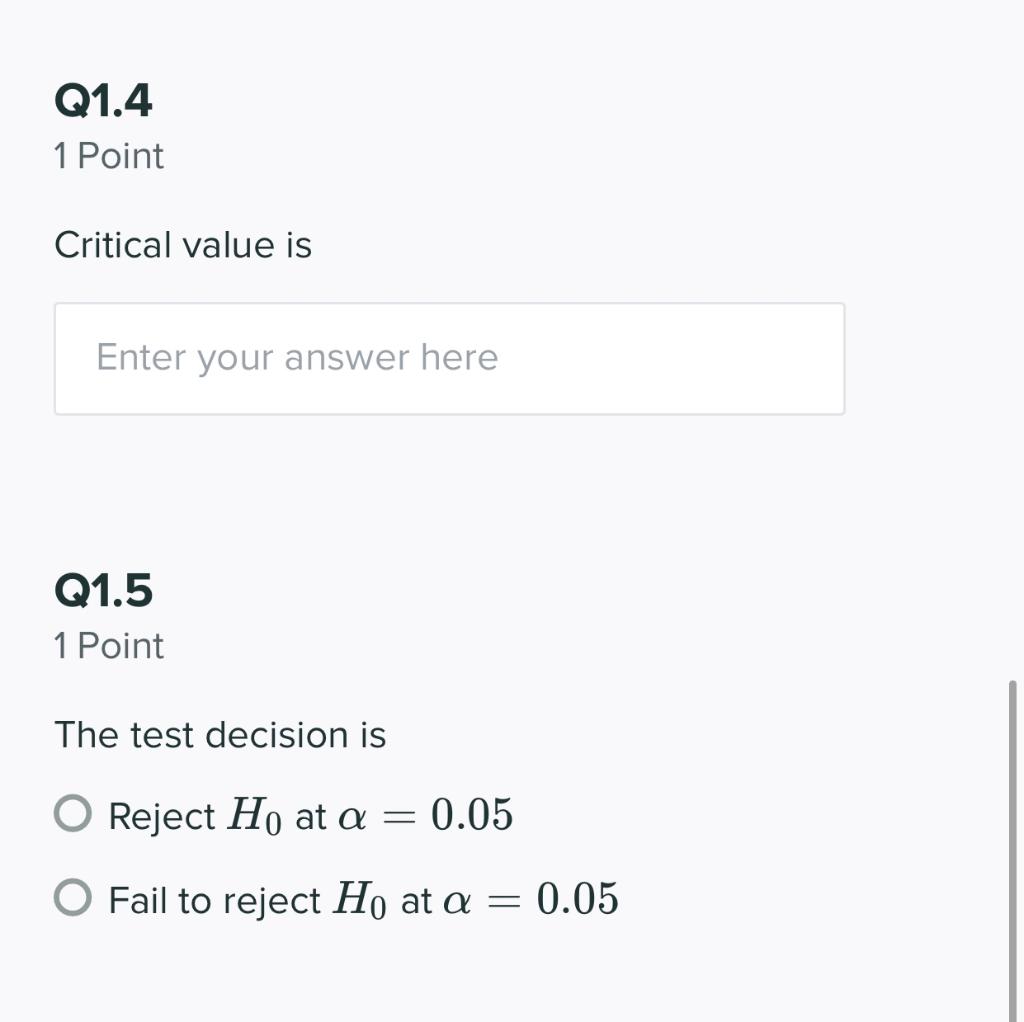The height and width of the screenshot is (1022, 1024).
Task: Click the answer input field for Q1.4
Action: point(449,357)
